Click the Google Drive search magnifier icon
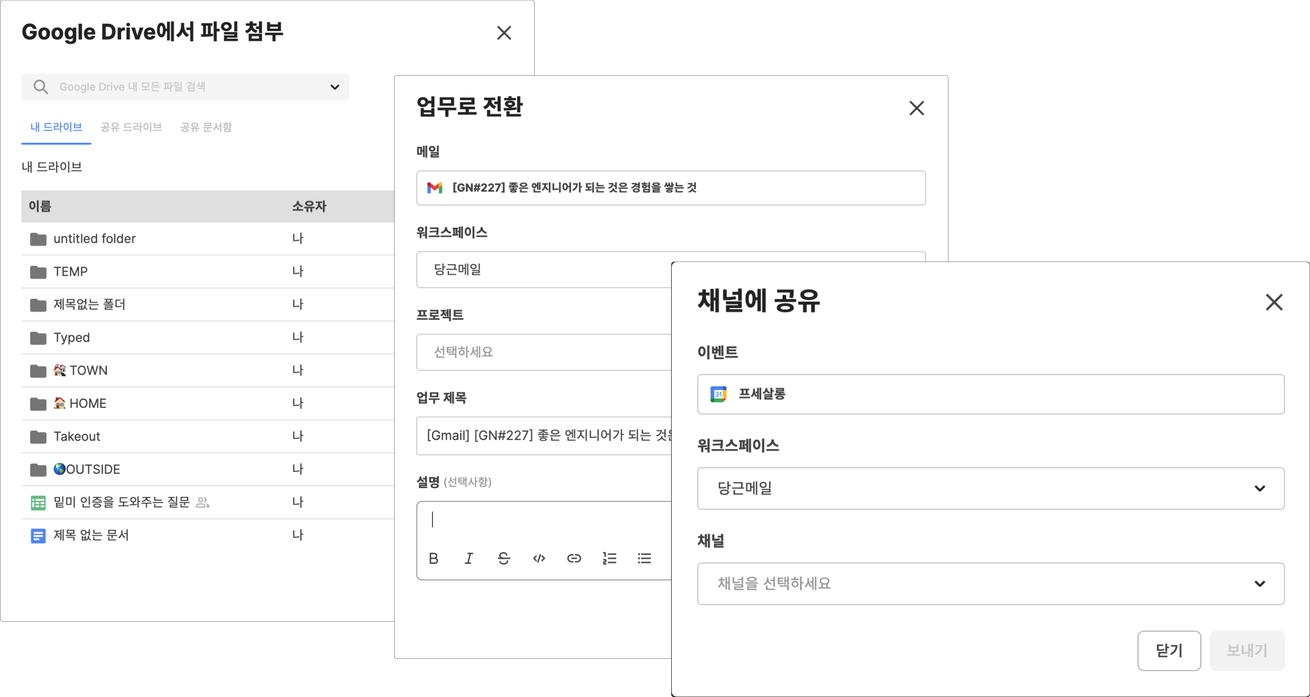1310x697 pixels. point(40,87)
